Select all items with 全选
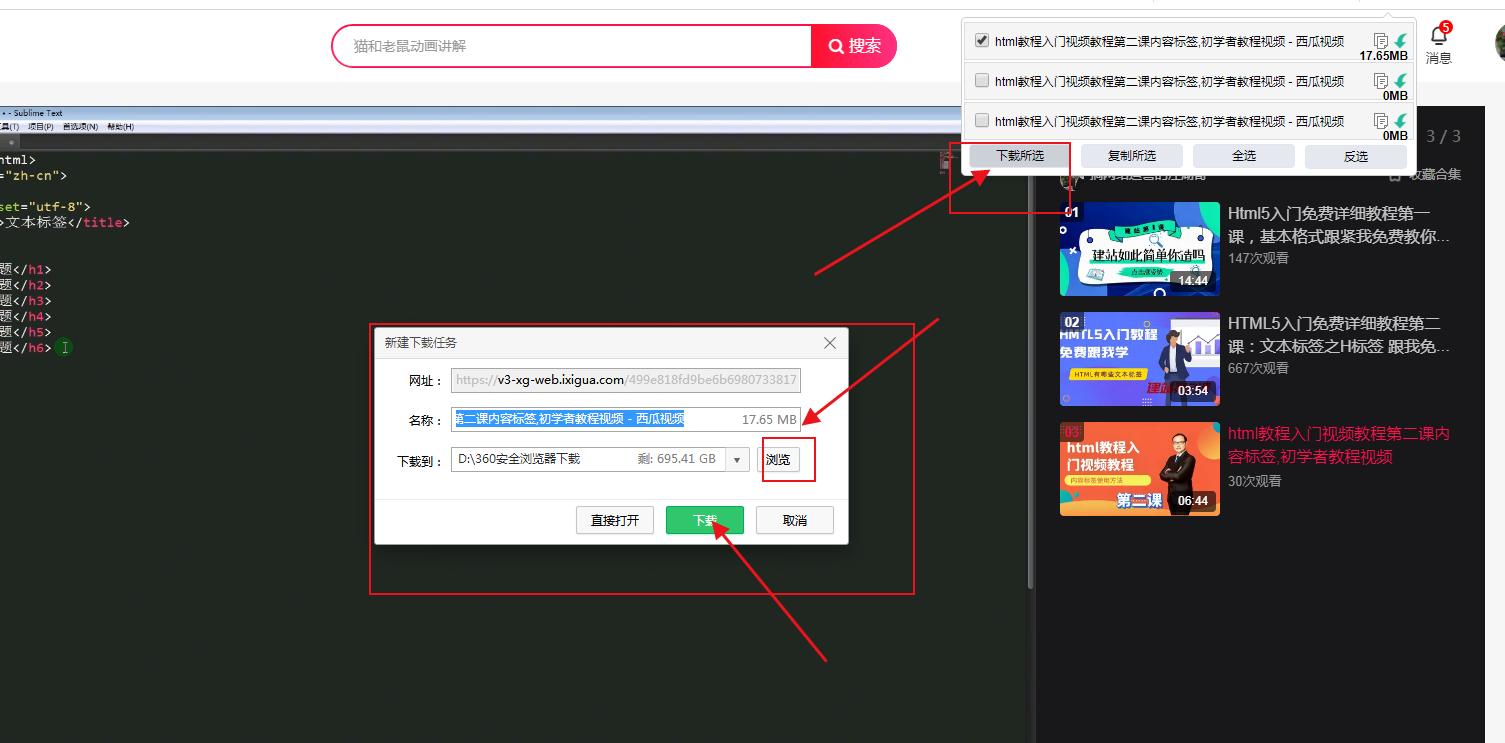The height and width of the screenshot is (743, 1505). tap(1244, 156)
